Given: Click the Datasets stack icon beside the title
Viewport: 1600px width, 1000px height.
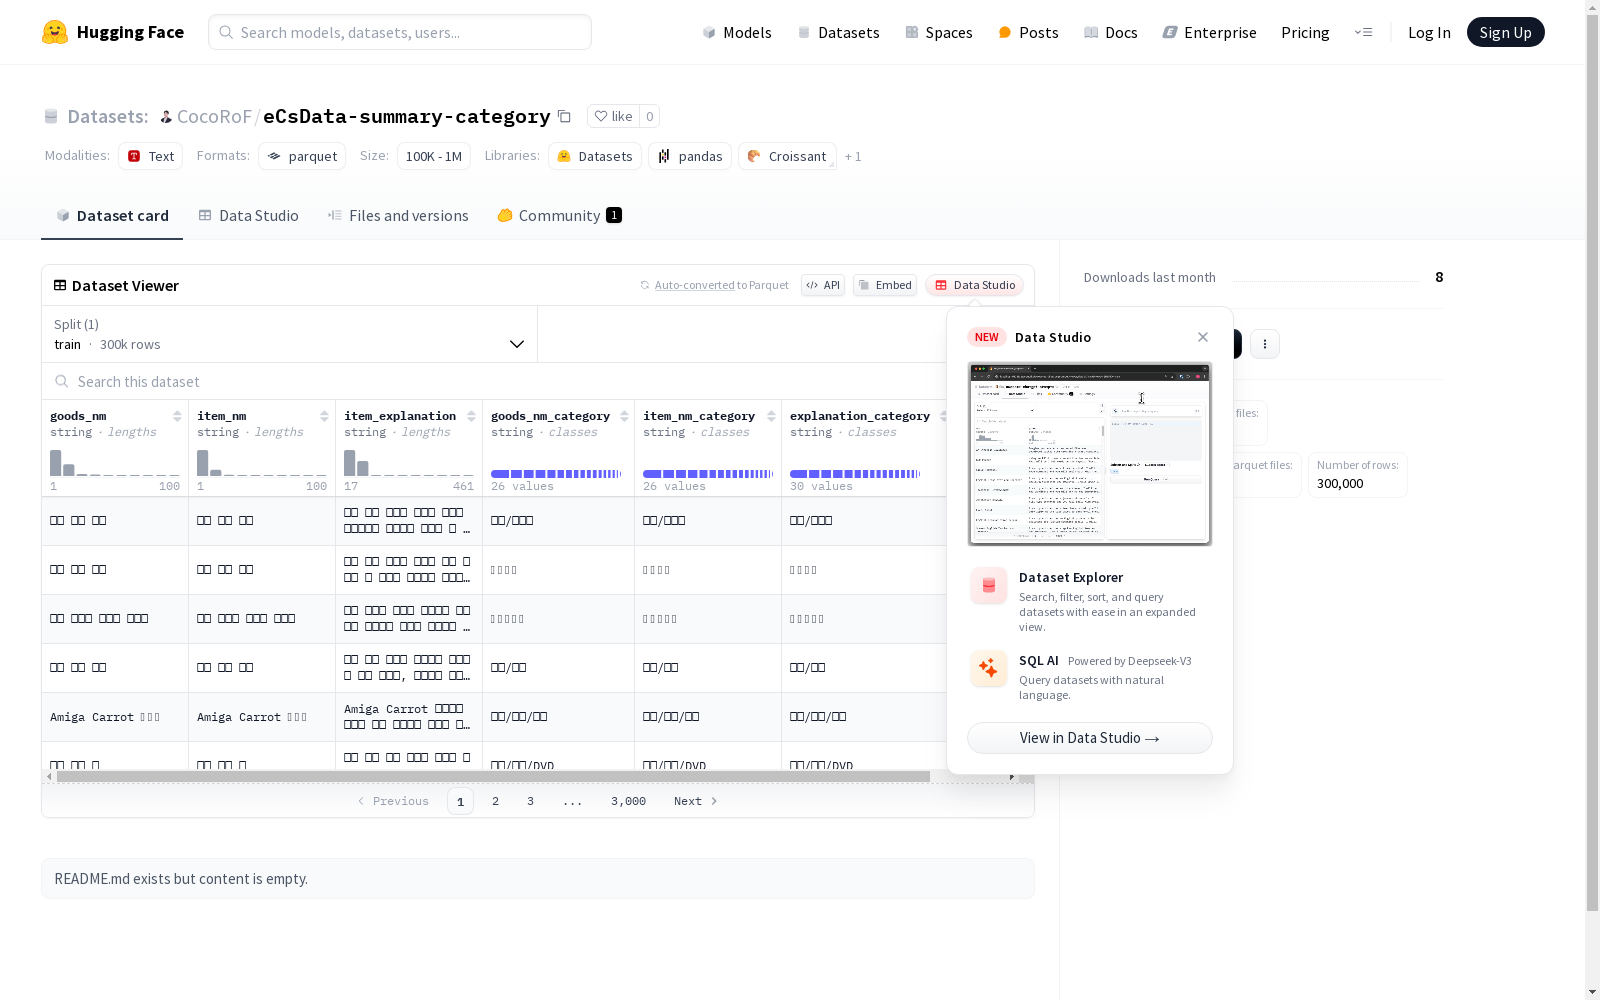Looking at the screenshot, I should coord(51,117).
